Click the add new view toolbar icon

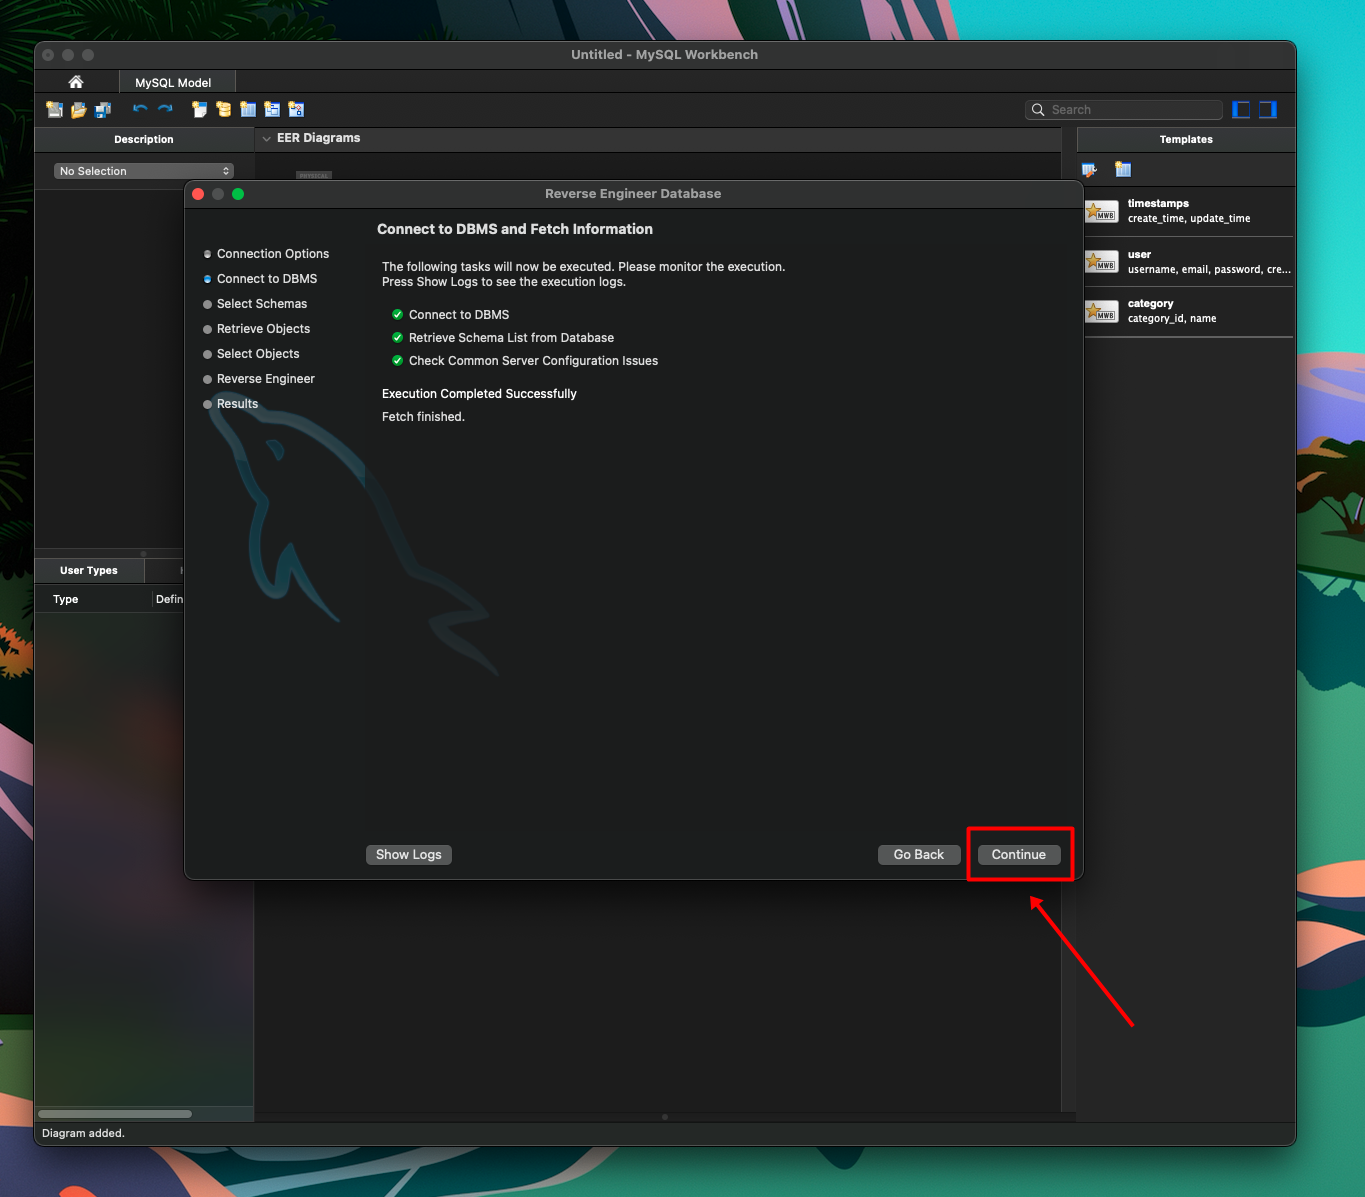[272, 109]
